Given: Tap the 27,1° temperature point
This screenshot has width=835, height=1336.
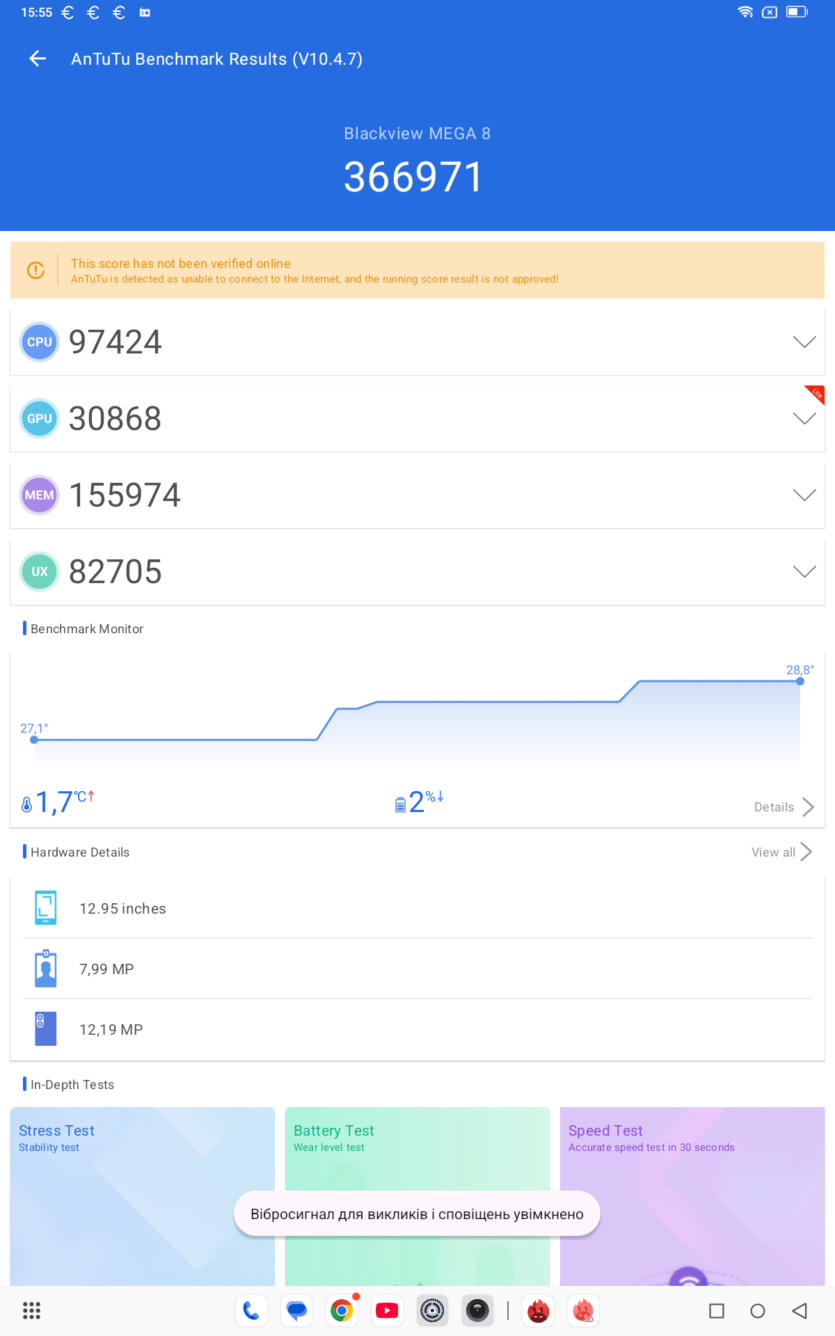Looking at the screenshot, I should (34, 740).
